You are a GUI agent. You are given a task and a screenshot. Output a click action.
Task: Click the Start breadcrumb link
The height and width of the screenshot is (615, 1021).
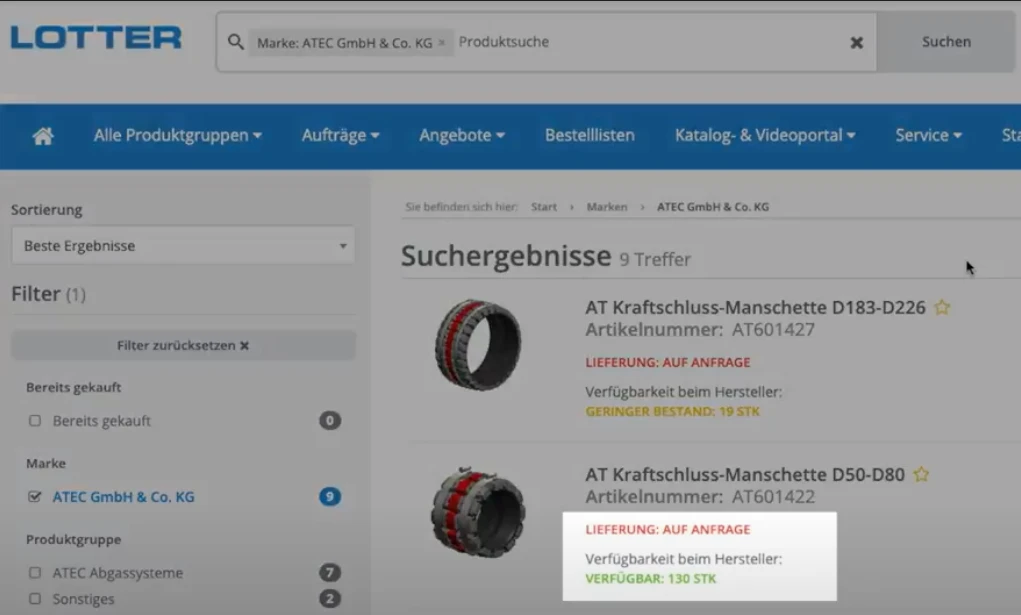click(544, 207)
